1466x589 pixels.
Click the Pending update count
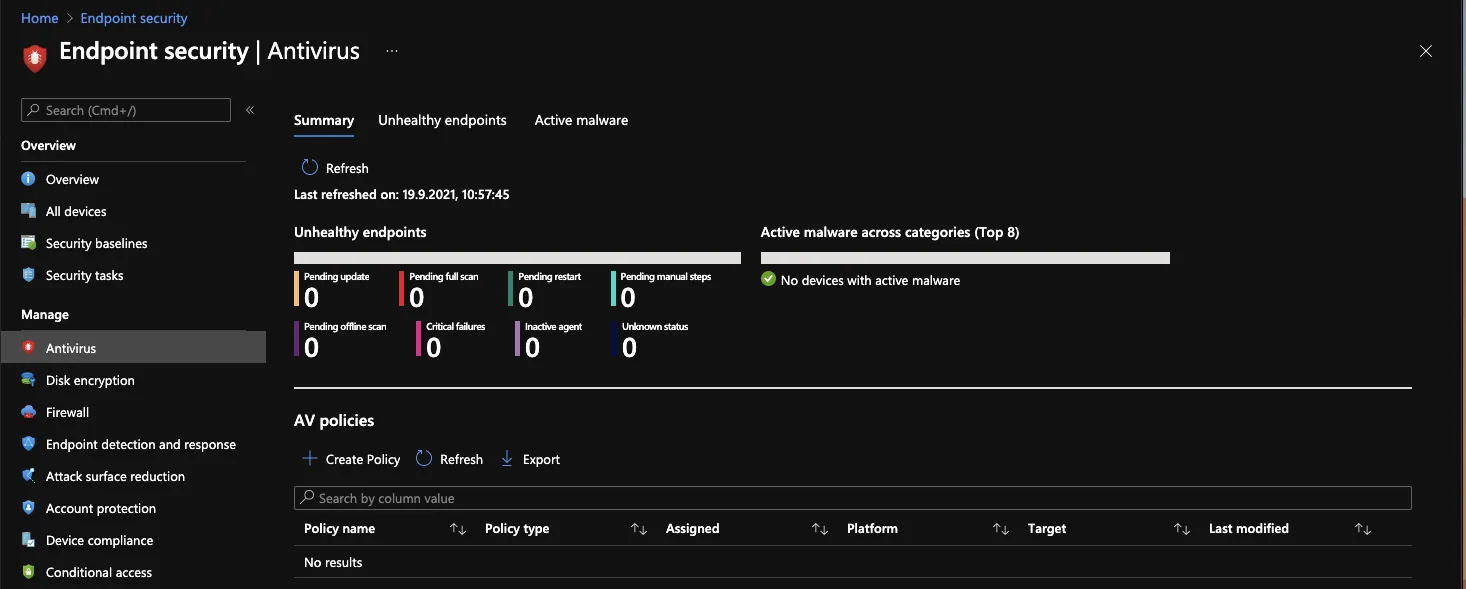pyautogui.click(x=311, y=298)
